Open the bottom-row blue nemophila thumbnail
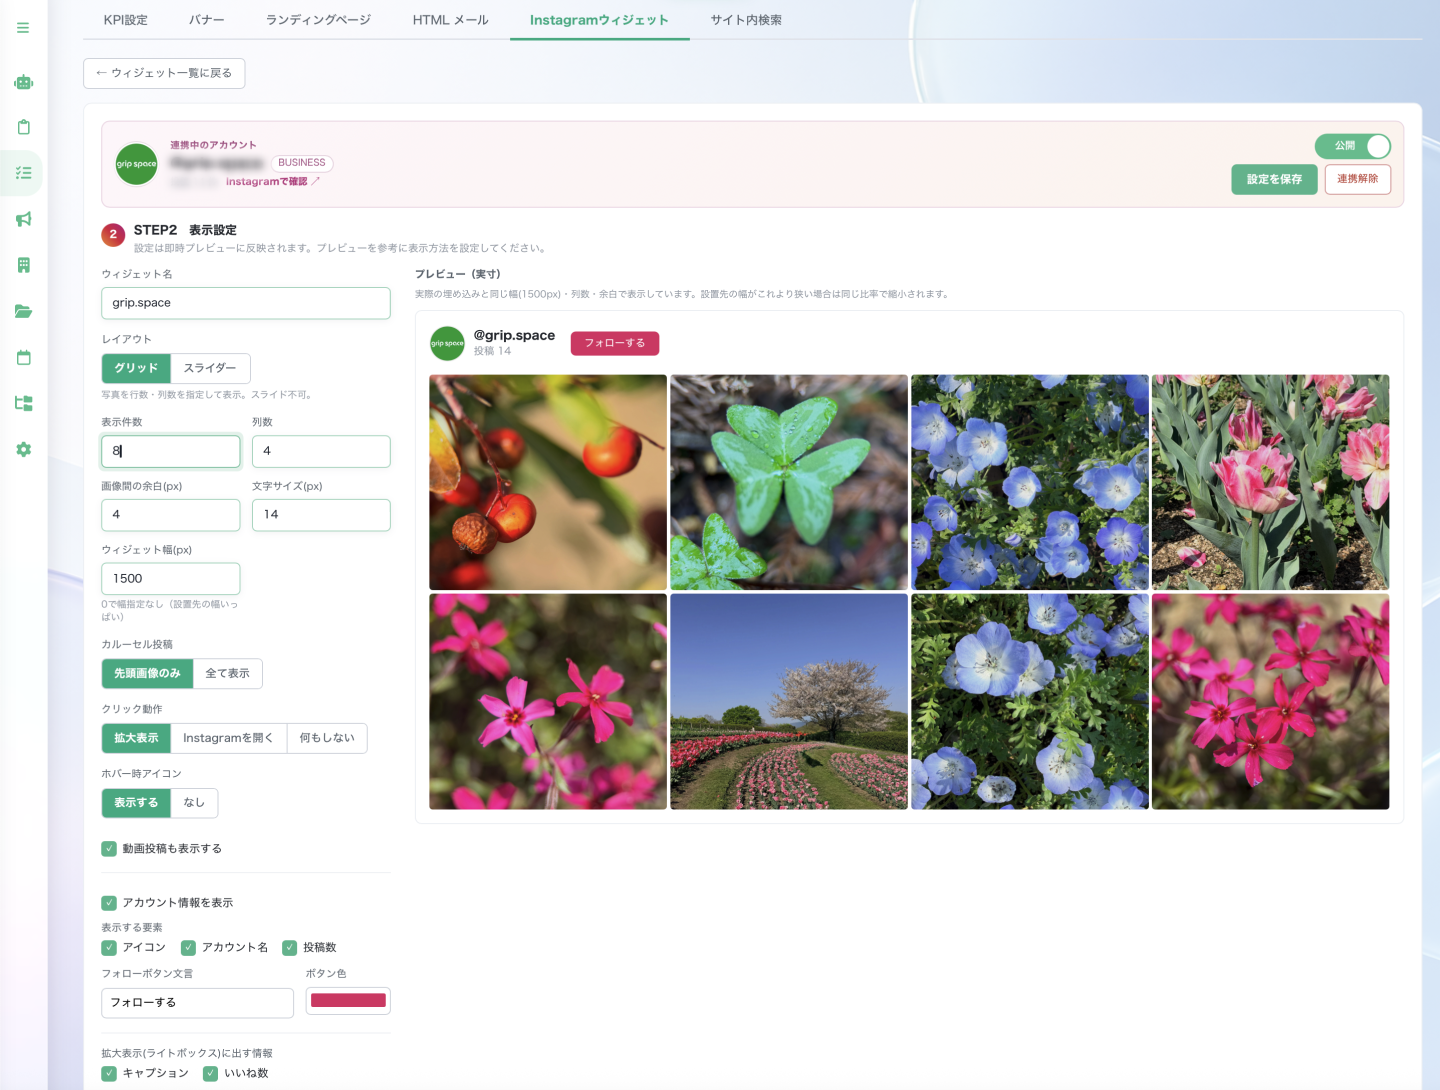1440x1090 pixels. pos(1030,702)
